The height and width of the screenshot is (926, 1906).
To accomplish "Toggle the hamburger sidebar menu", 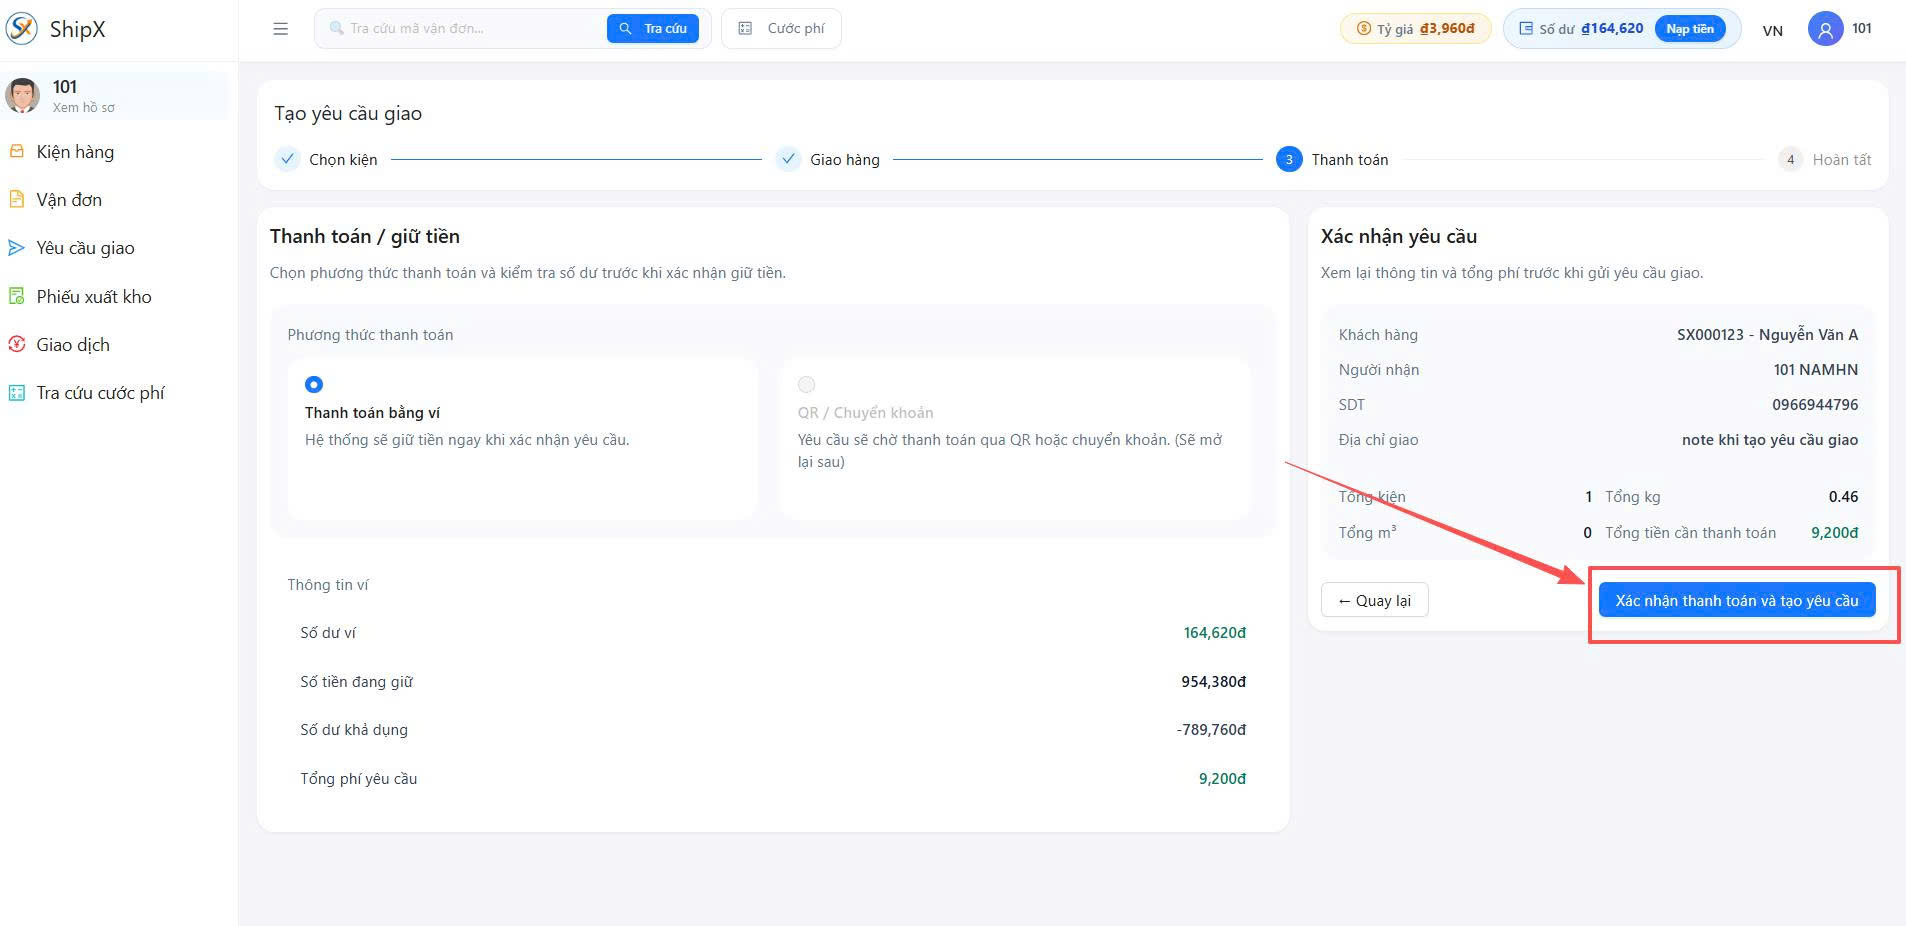I will tap(281, 29).
